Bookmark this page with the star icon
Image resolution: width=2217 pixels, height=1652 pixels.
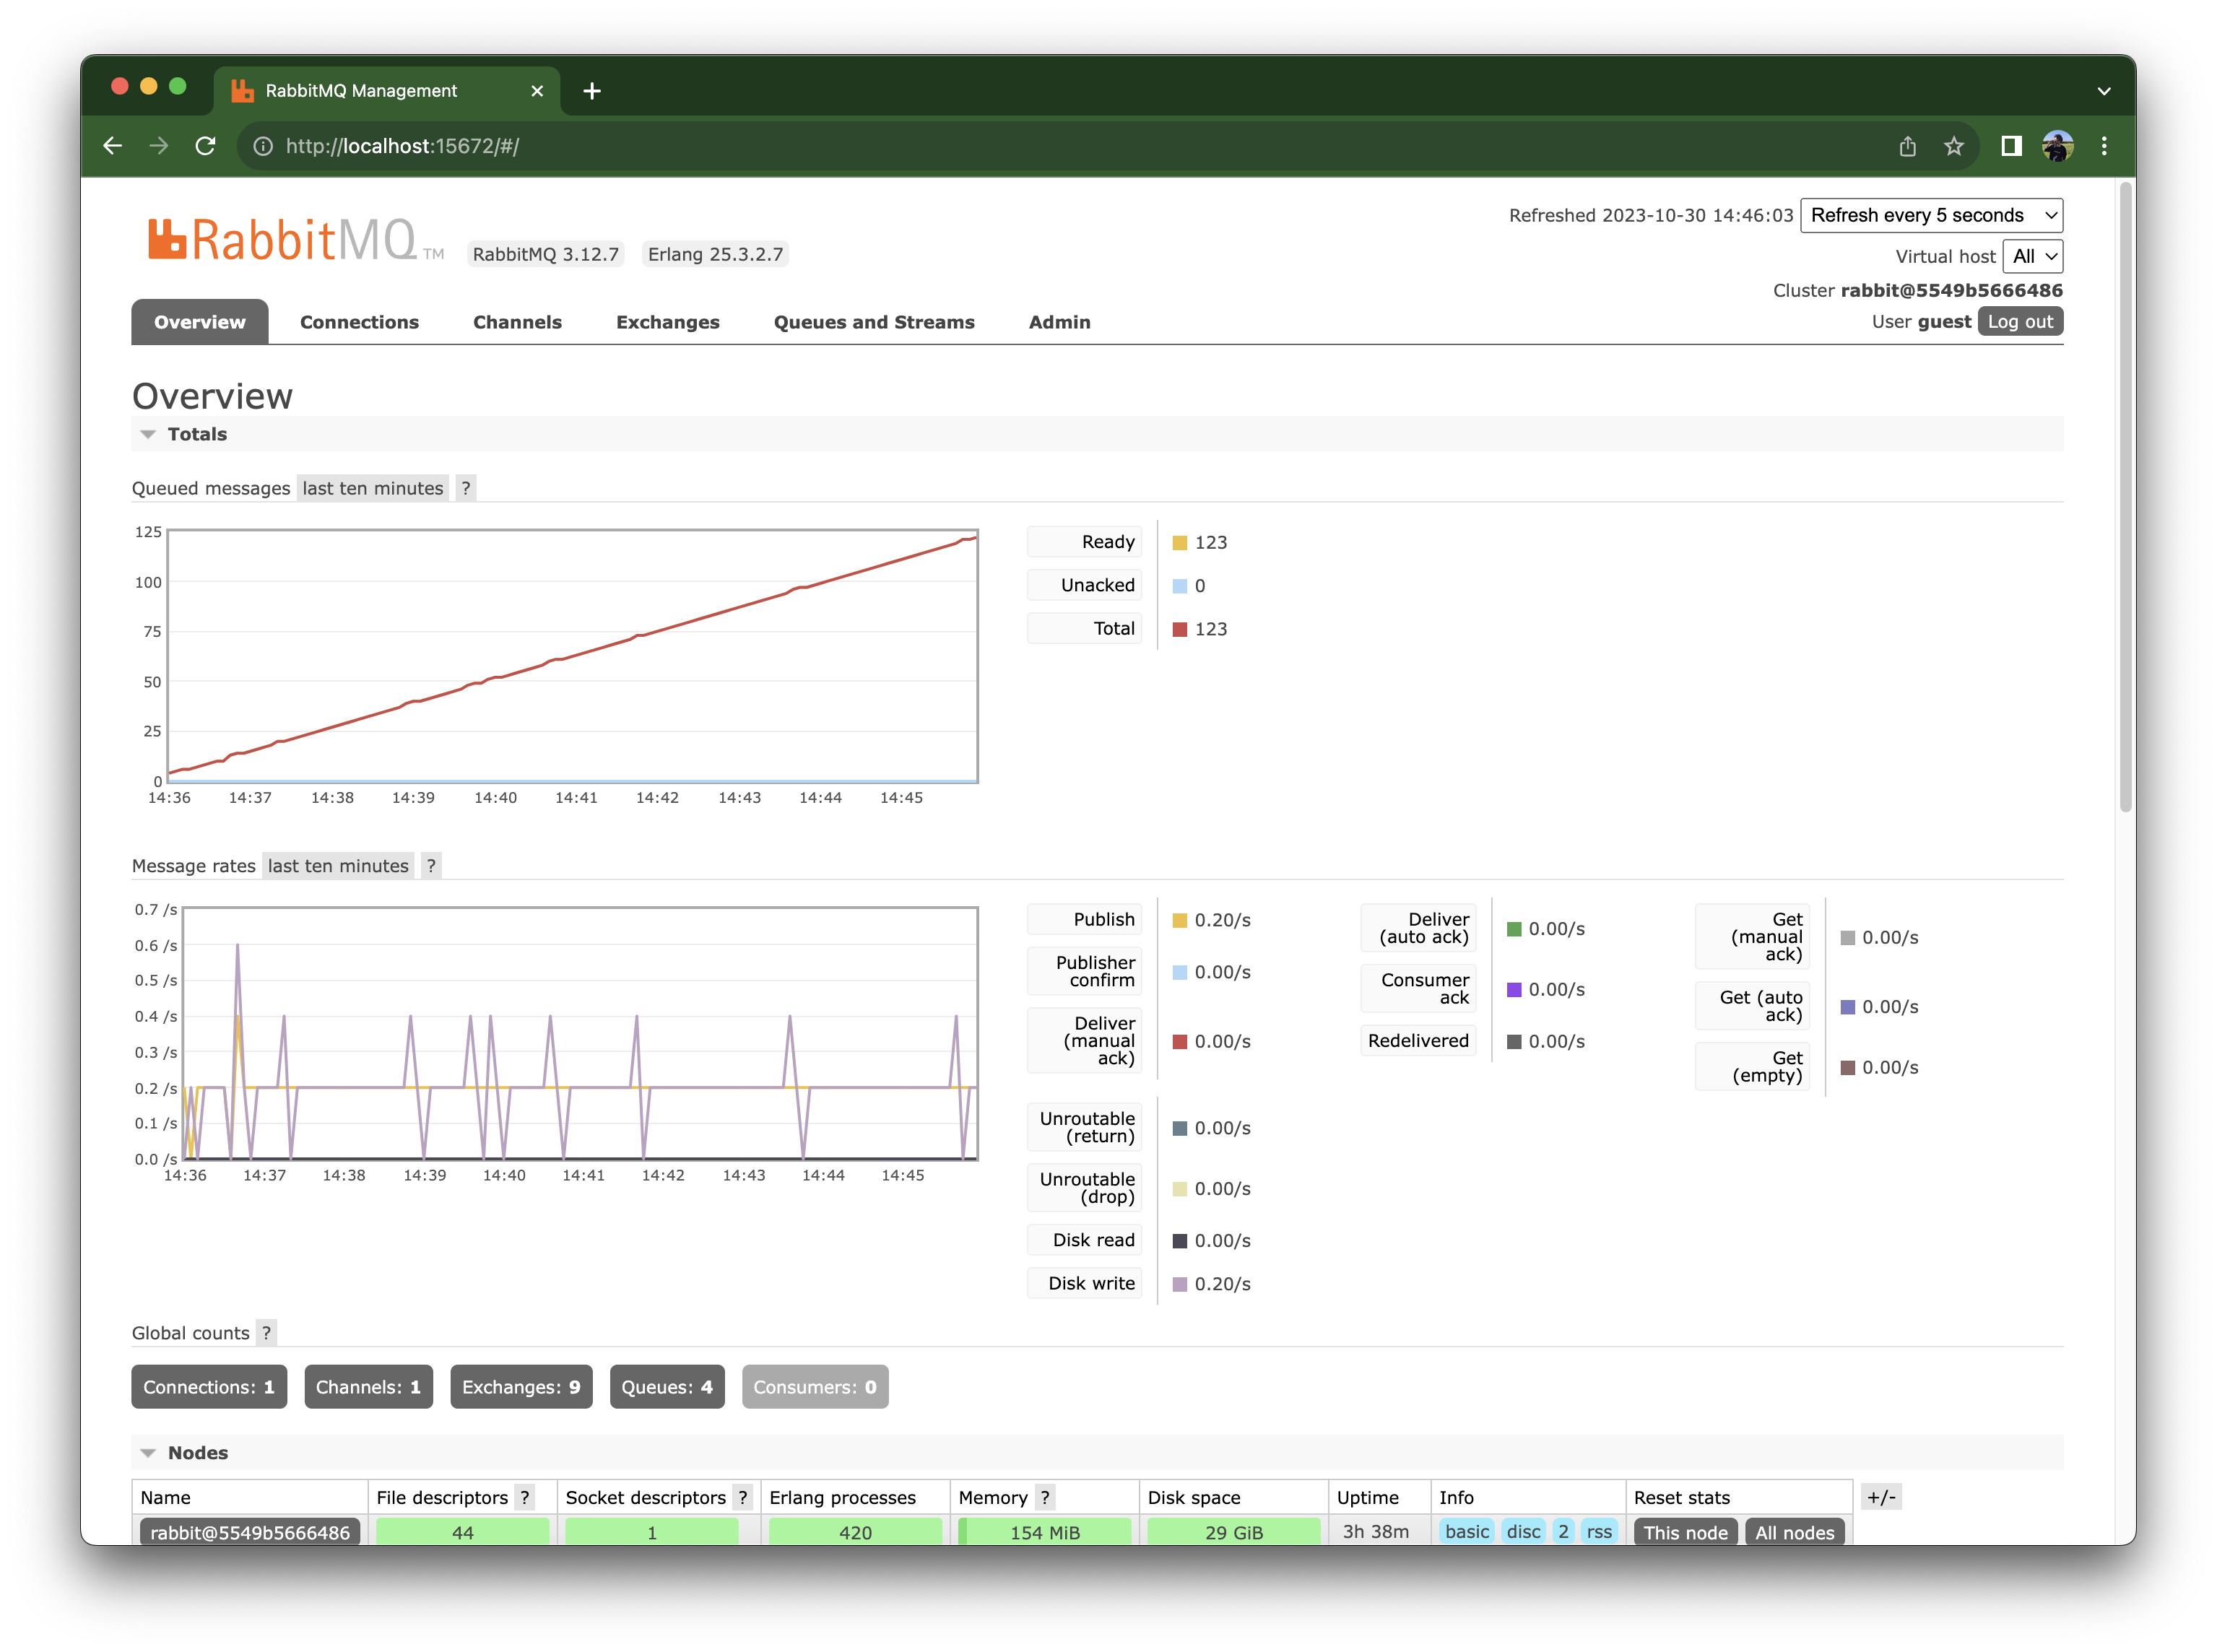tap(1953, 146)
